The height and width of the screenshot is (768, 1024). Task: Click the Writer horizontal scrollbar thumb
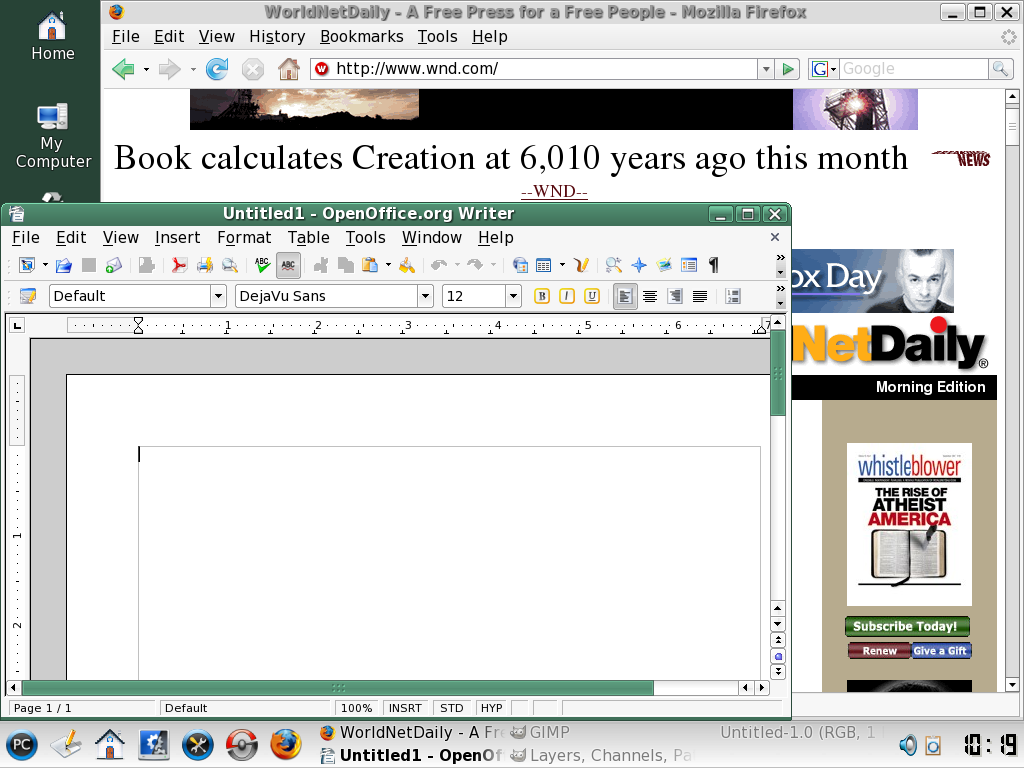338,688
